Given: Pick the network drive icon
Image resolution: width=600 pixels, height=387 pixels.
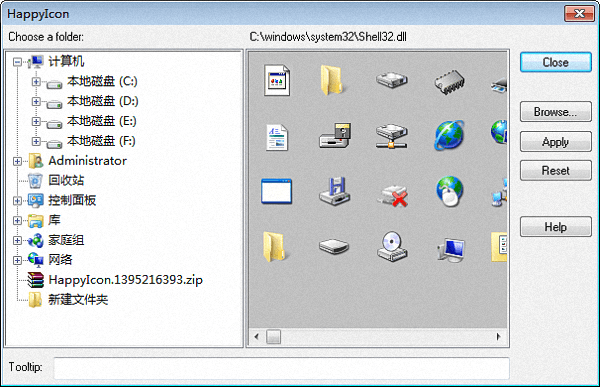Looking at the screenshot, I should tap(391, 136).
